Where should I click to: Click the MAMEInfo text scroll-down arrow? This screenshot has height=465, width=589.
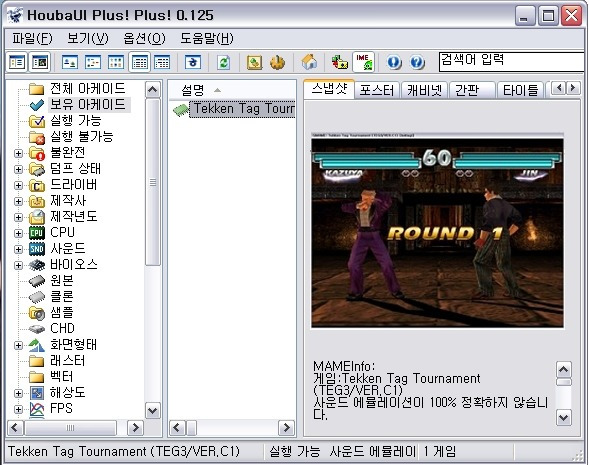coord(563,417)
